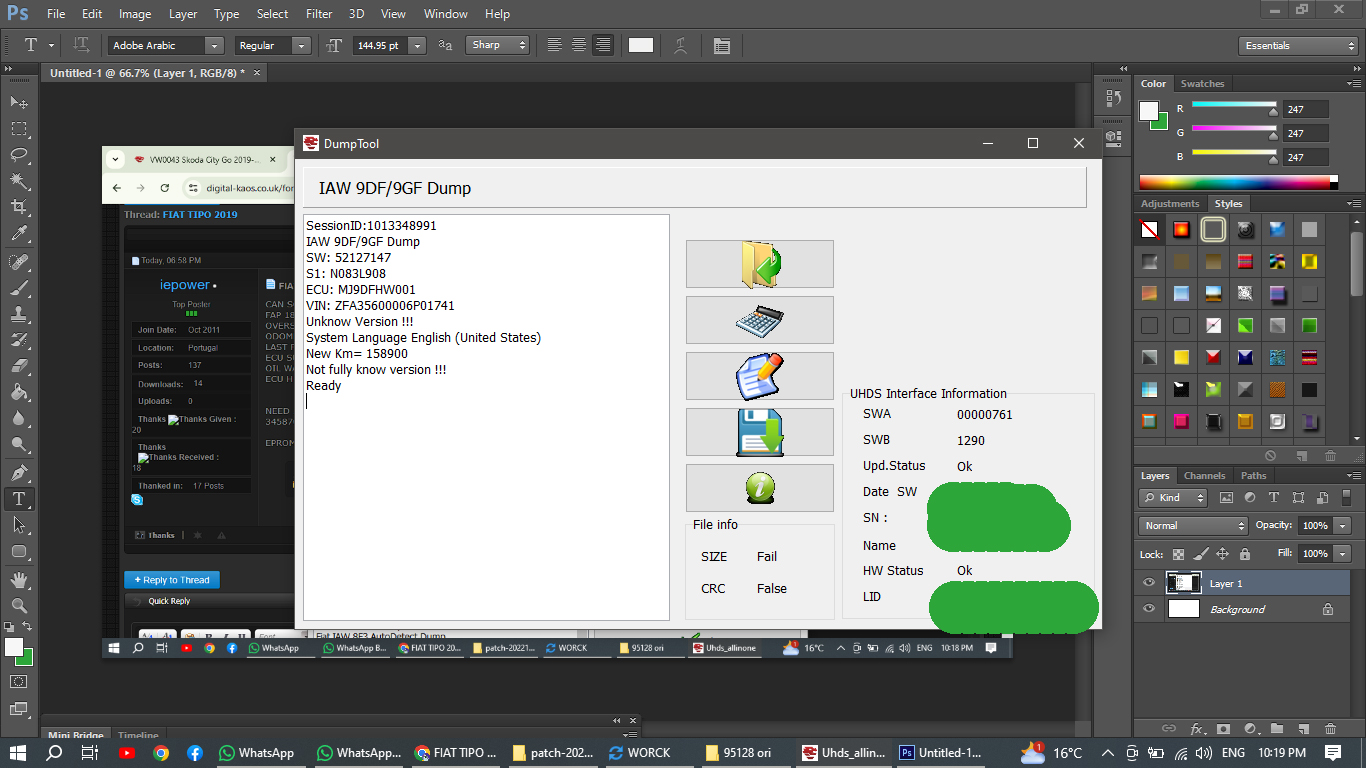The height and width of the screenshot is (768, 1366).
Task: Toggle lock transparent pixels
Action: (1179, 553)
